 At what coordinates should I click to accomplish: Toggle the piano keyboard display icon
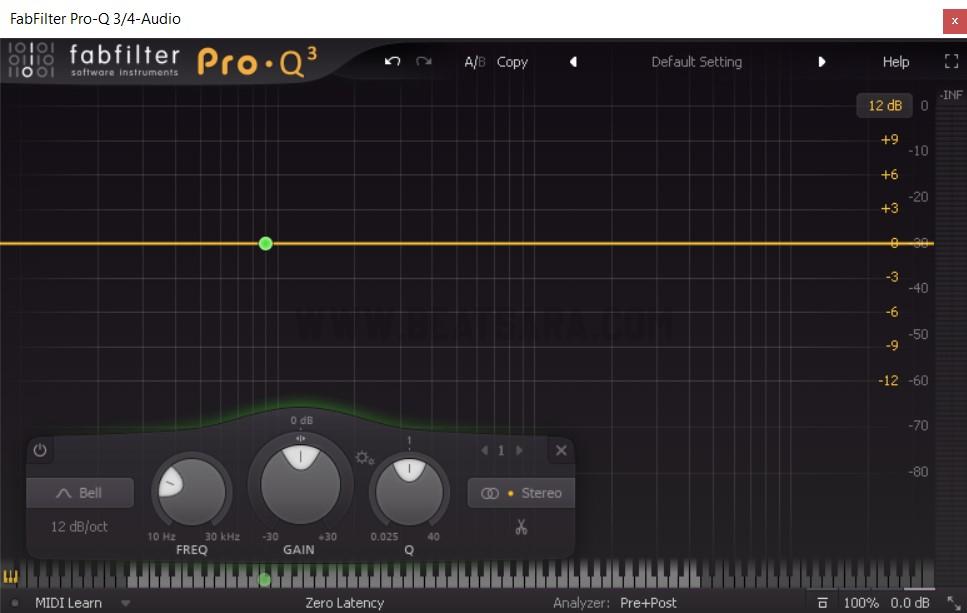12,578
